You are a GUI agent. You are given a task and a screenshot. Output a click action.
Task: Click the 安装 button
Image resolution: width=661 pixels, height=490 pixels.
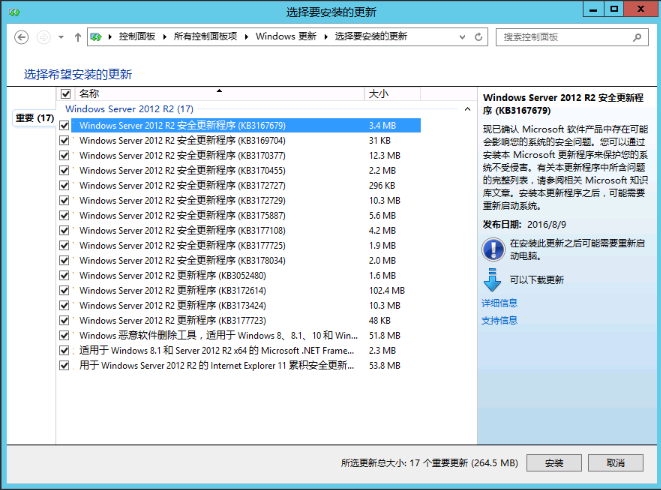point(554,463)
